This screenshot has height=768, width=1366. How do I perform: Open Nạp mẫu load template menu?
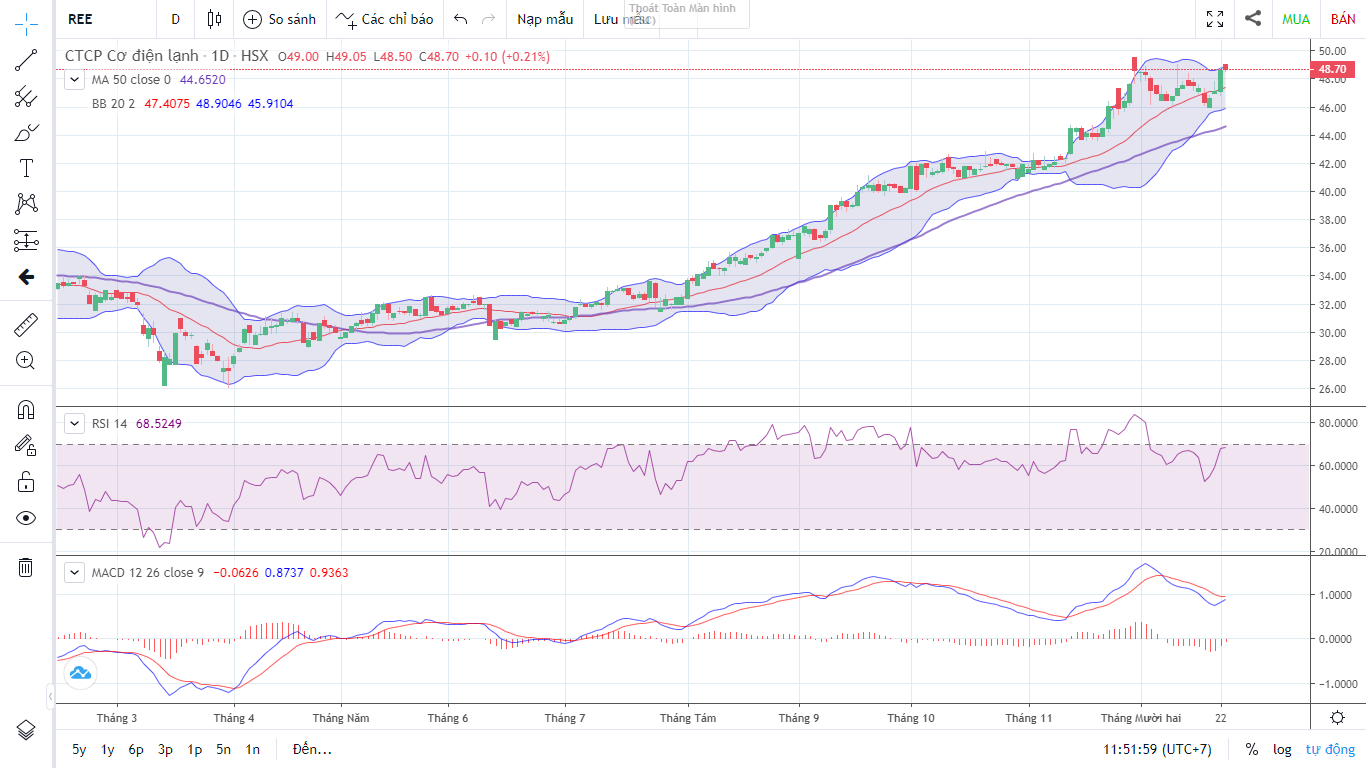(545, 19)
